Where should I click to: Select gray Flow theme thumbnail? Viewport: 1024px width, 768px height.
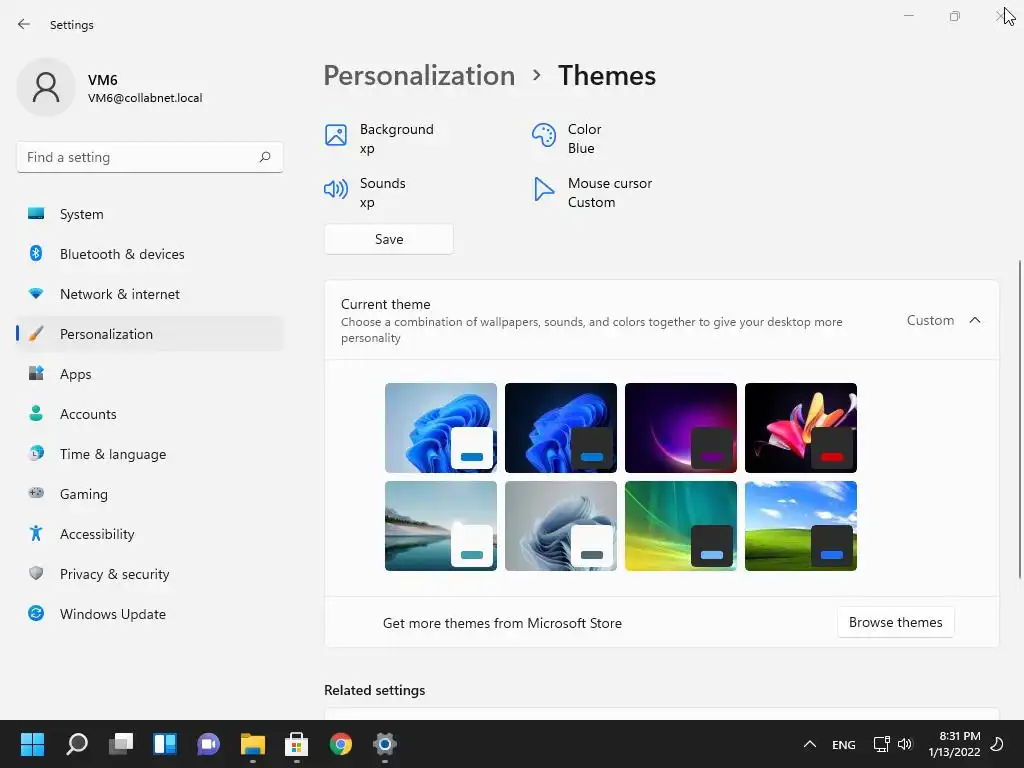560,526
